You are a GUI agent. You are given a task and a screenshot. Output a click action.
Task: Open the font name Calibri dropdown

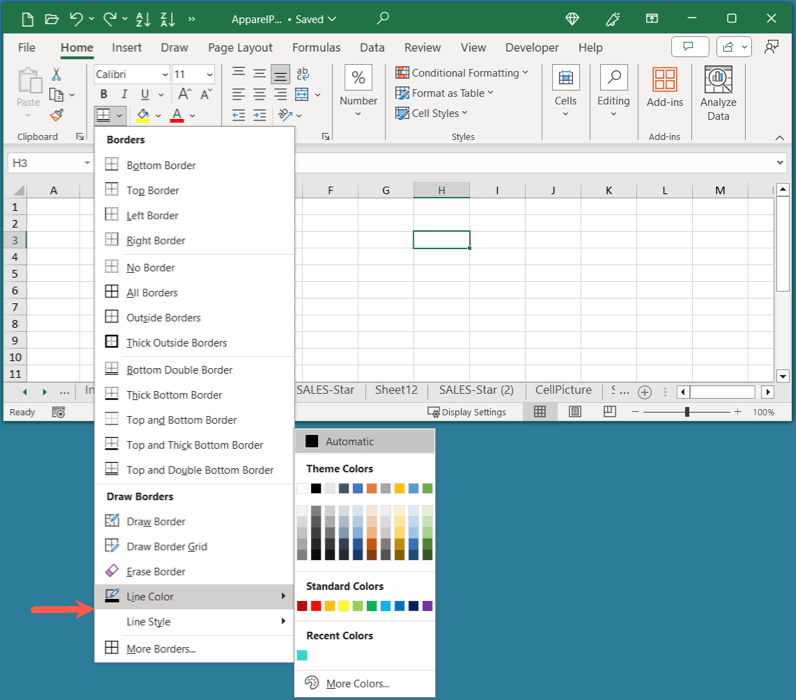(x=165, y=75)
